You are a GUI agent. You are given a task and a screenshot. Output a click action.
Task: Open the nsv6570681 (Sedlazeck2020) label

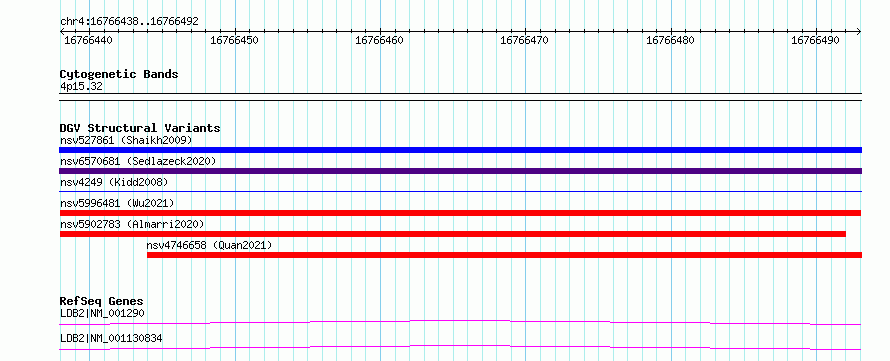[138, 161]
